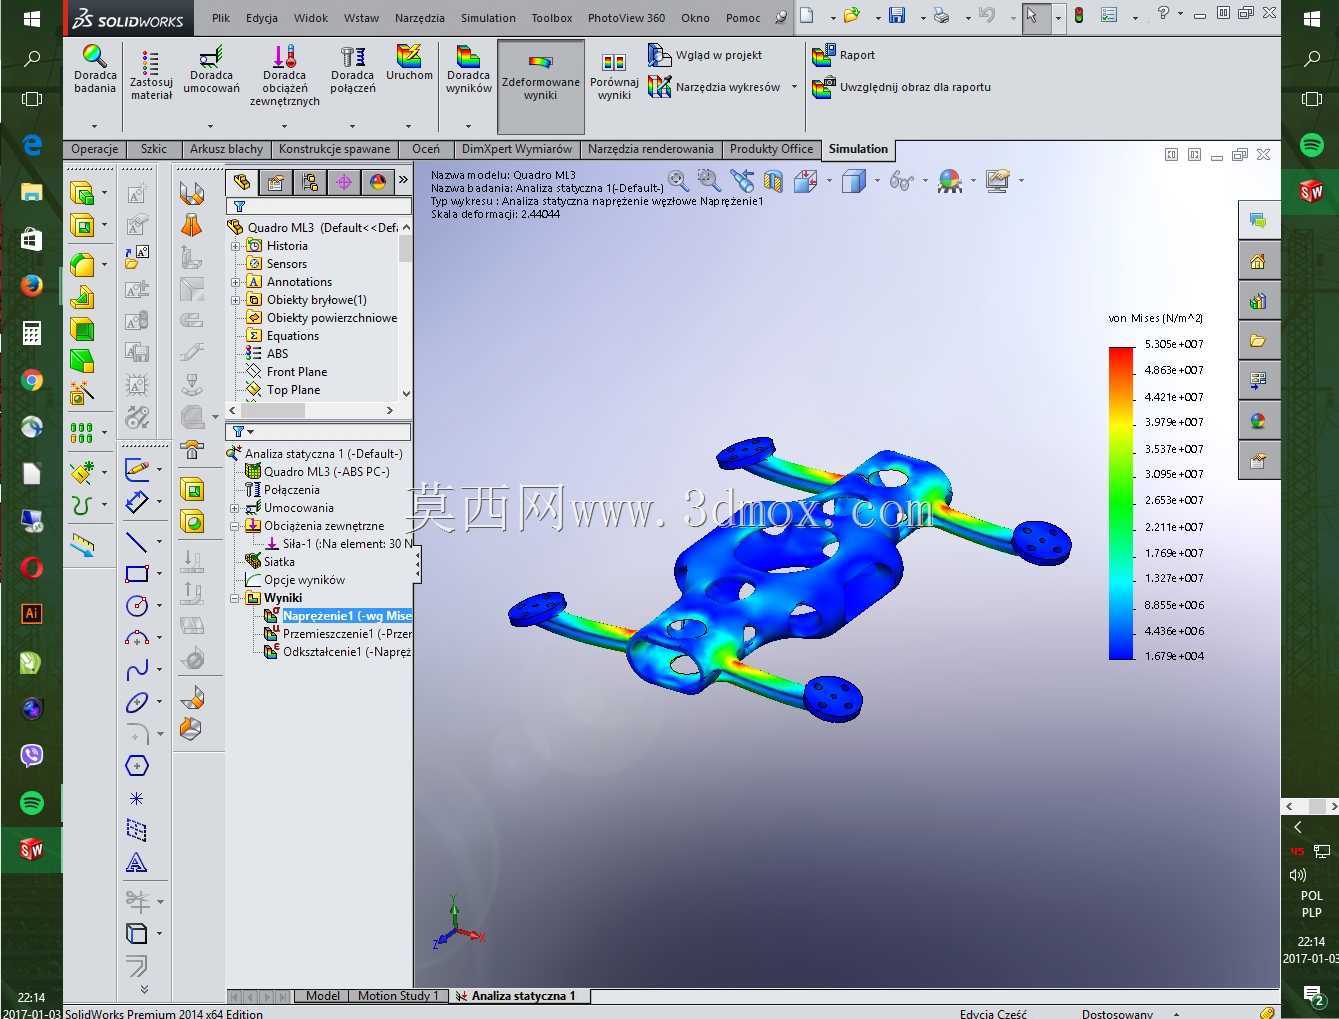The height and width of the screenshot is (1019, 1339).
Task: Collapse Obciążenia zewnętrzne node
Action: (235, 526)
